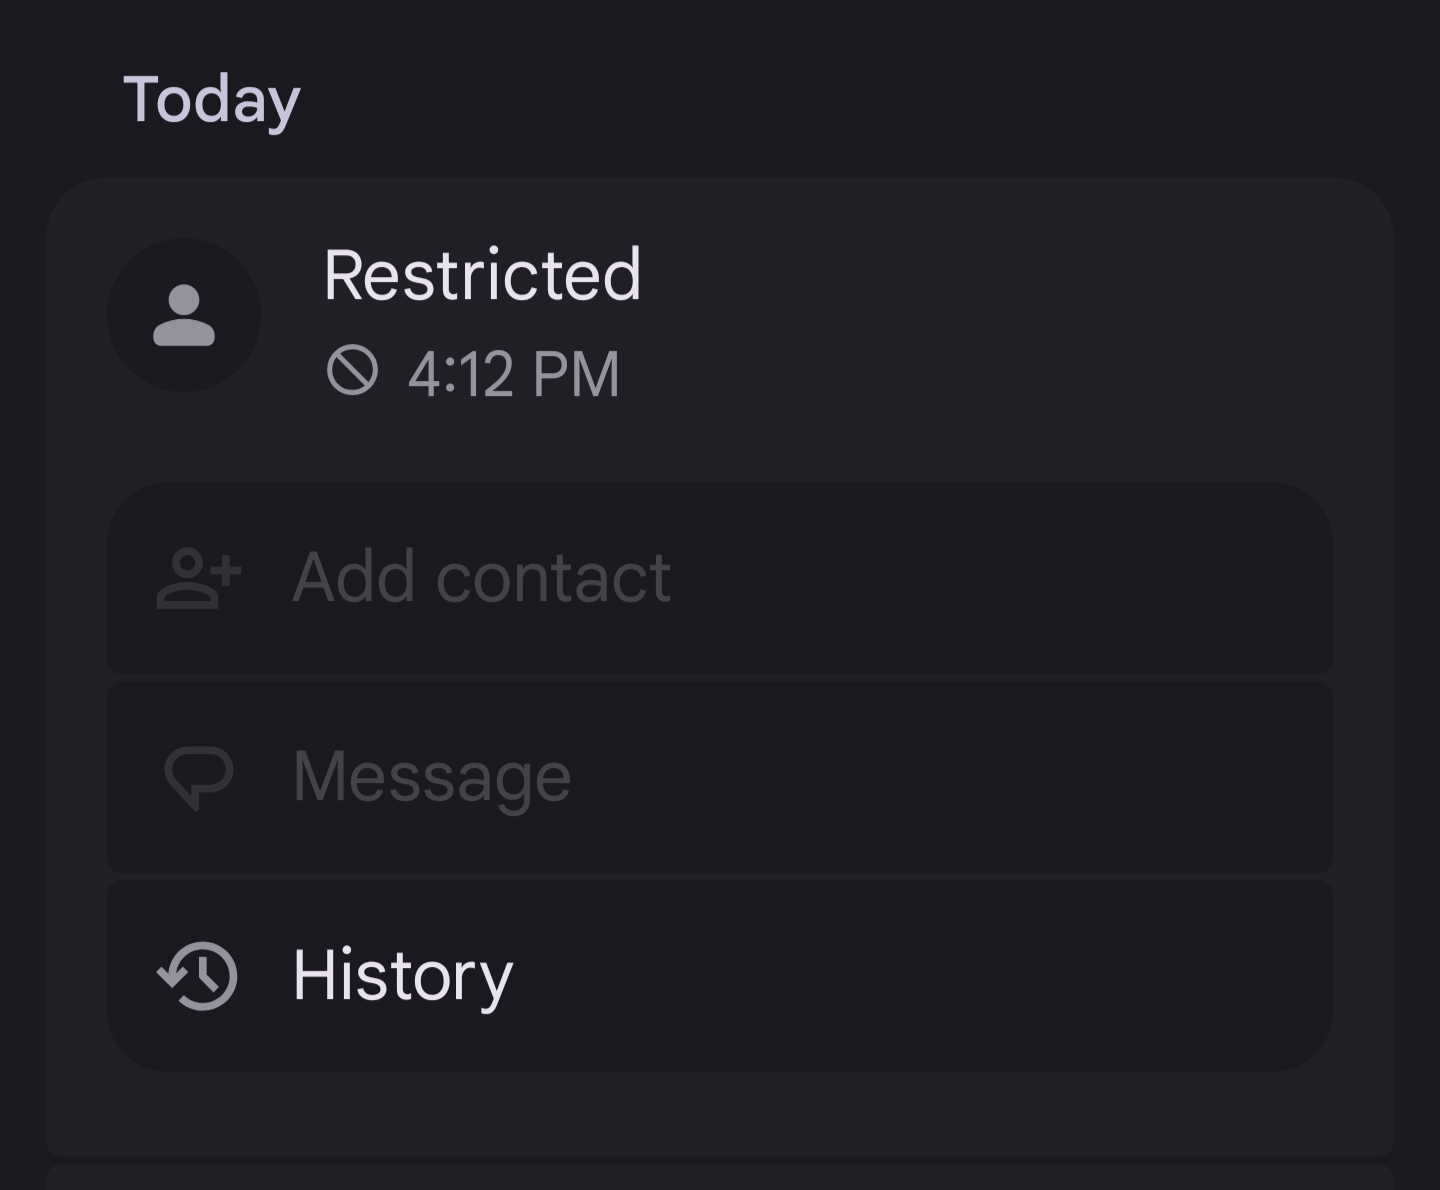Tap empty card space beneath the History row
This screenshot has width=1440, height=1190.
click(x=720, y=1112)
